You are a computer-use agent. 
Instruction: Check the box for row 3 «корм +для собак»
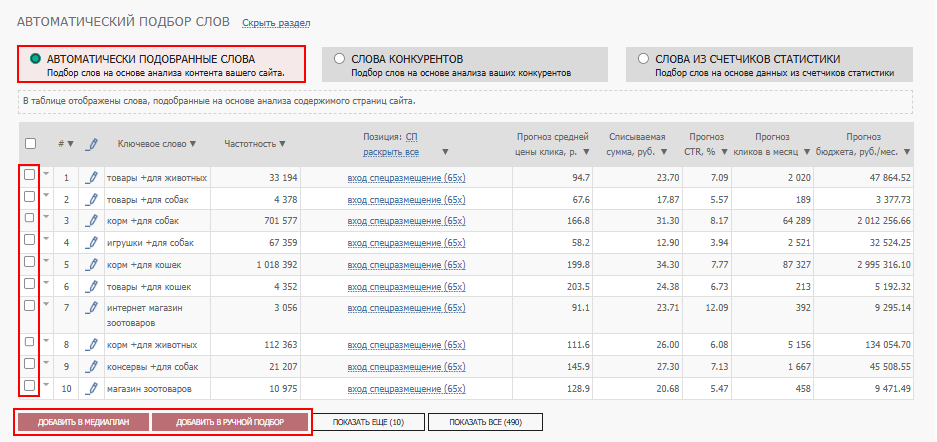click(x=30, y=219)
